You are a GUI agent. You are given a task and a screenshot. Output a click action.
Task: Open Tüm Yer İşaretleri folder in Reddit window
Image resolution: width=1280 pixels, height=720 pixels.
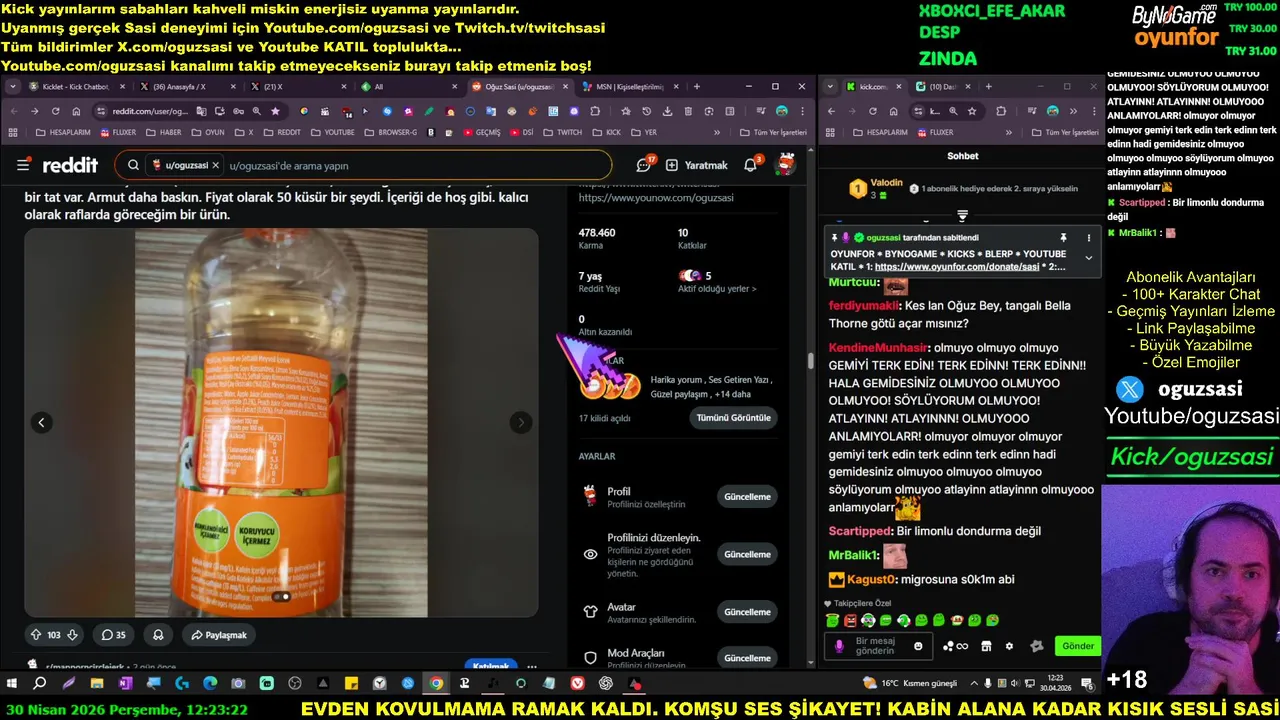(x=773, y=132)
